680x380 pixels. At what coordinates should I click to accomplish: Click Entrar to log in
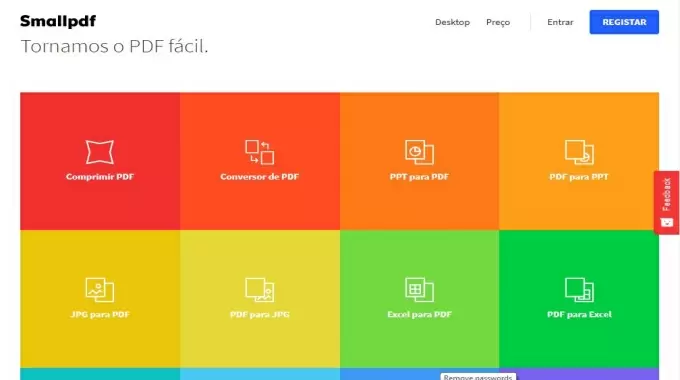[560, 22]
